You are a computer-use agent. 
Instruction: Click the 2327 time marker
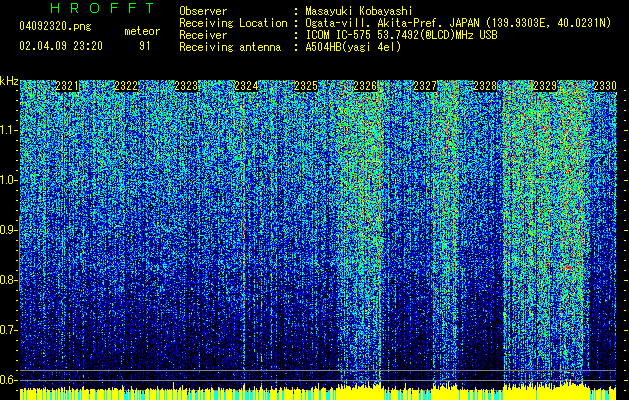click(425, 86)
